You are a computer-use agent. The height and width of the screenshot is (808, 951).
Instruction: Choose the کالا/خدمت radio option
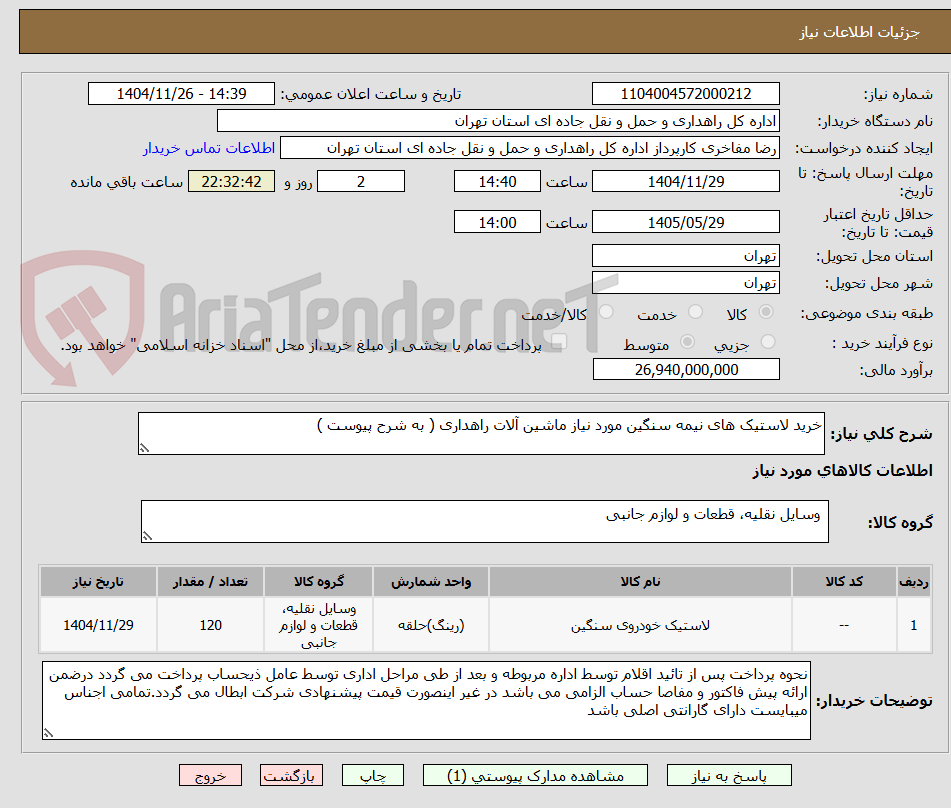click(x=607, y=312)
